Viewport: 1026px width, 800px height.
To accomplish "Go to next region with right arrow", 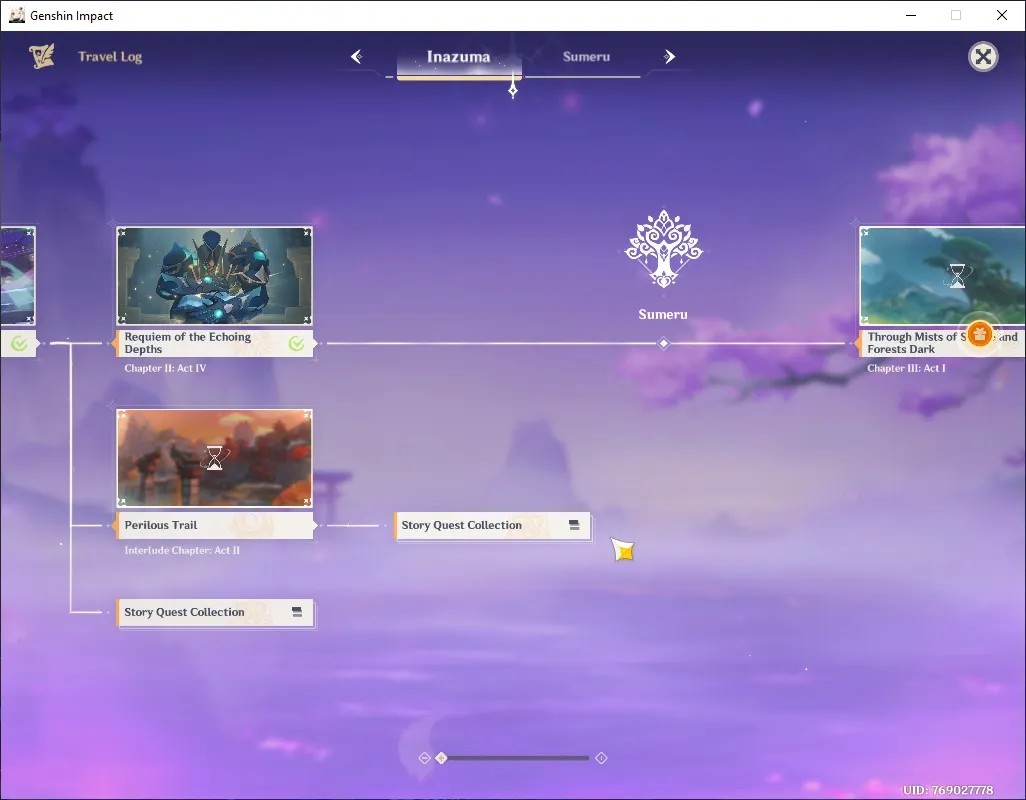I will 669,57.
